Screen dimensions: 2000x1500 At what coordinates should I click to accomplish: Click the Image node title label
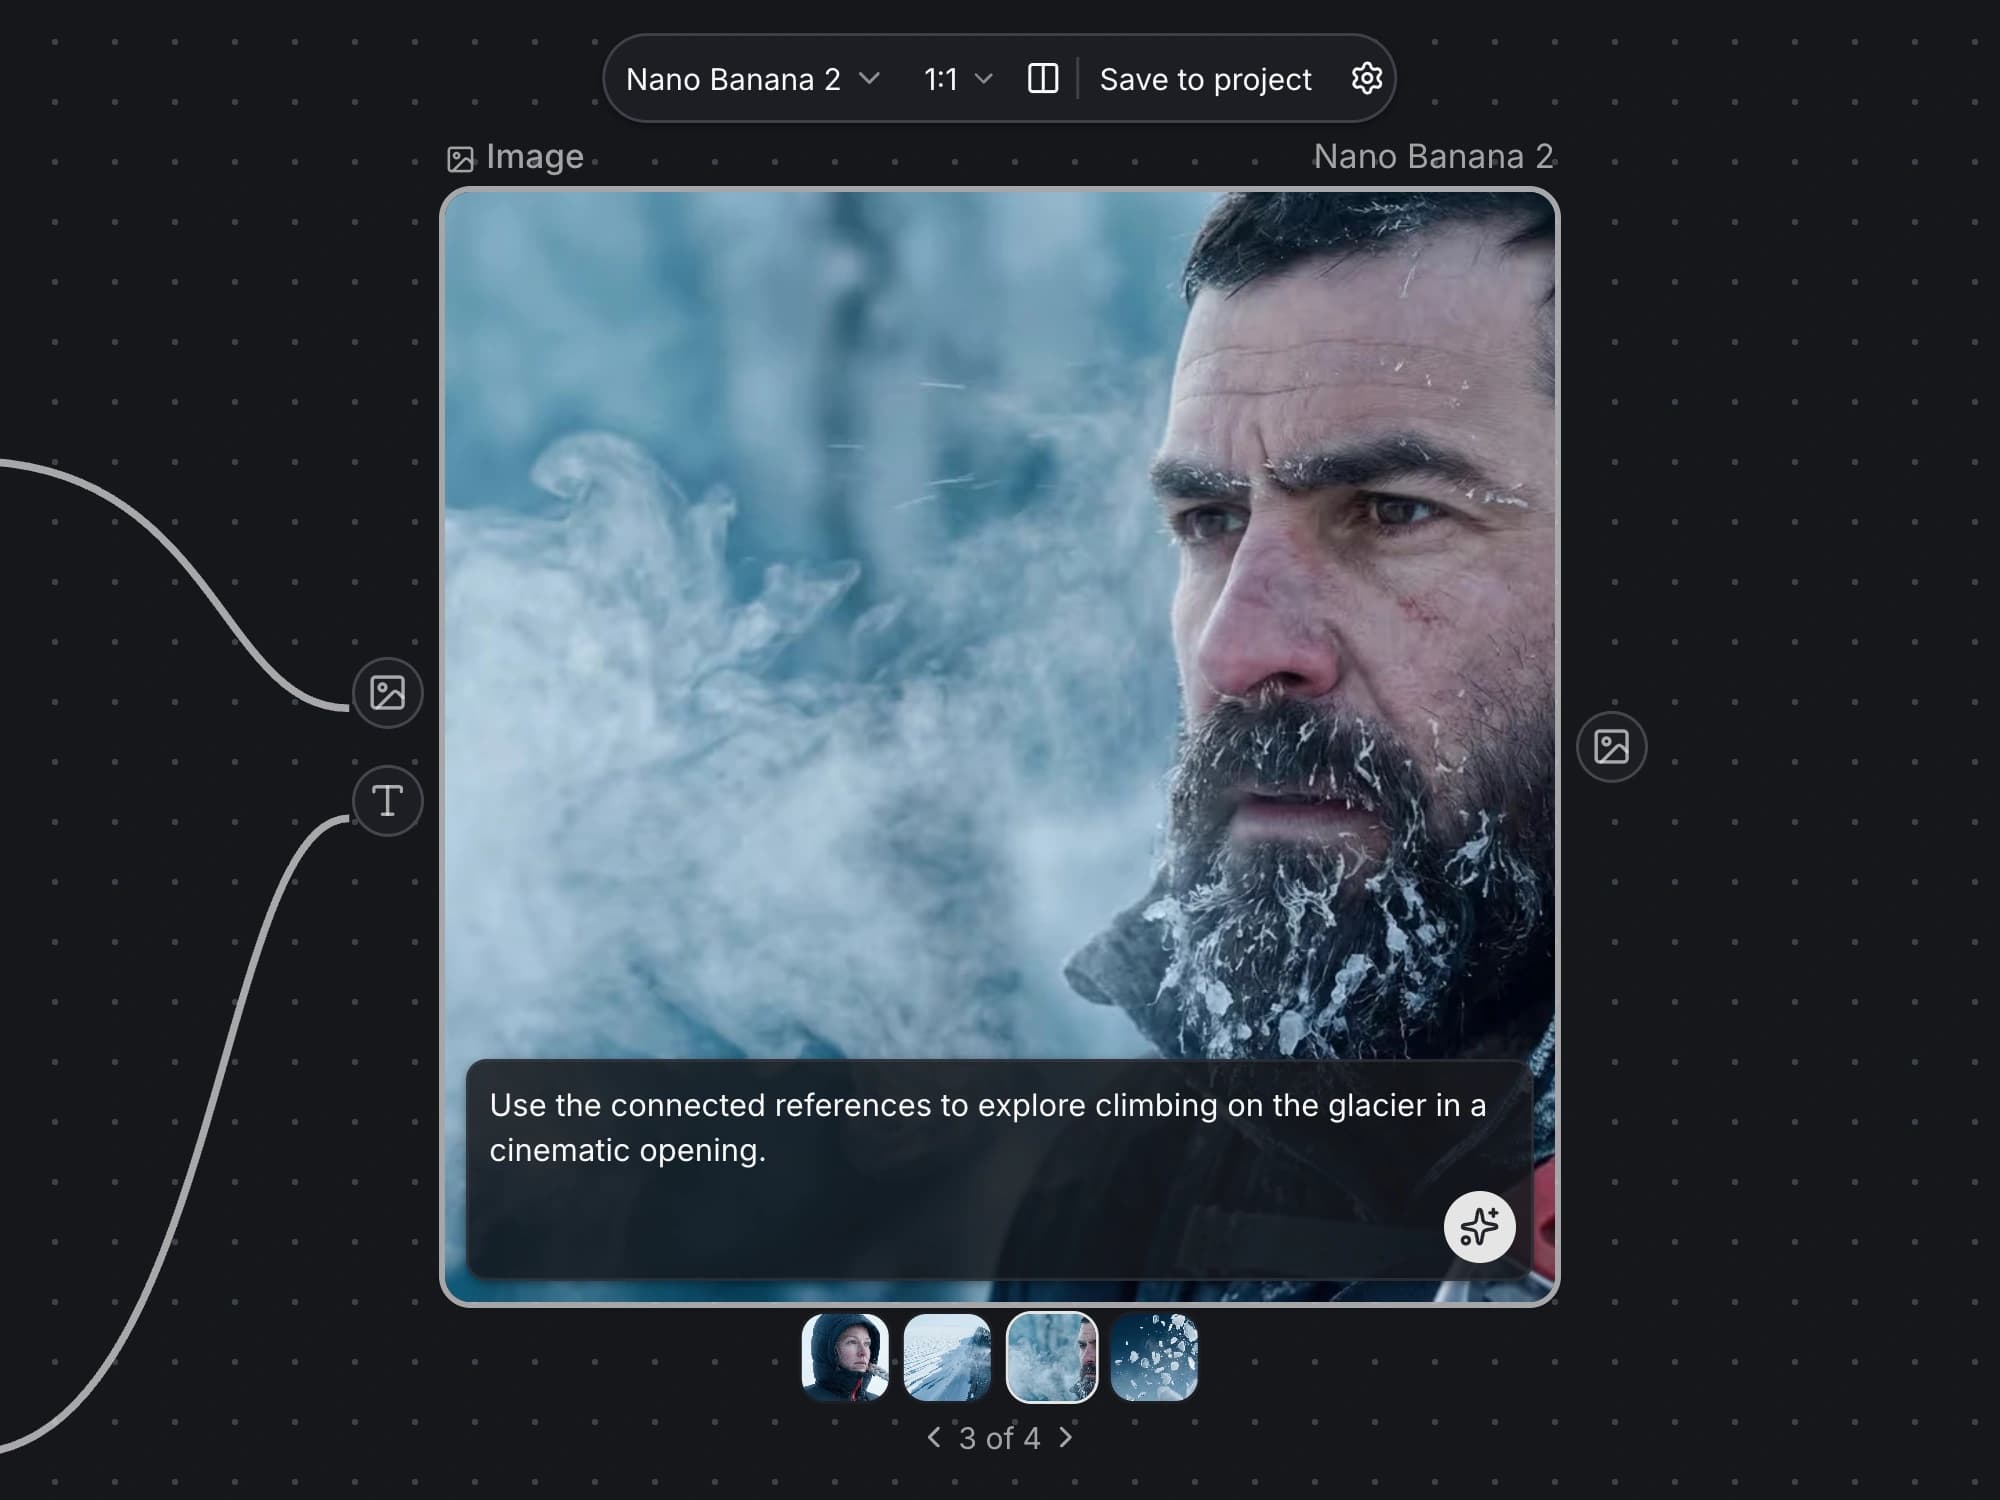tap(534, 157)
